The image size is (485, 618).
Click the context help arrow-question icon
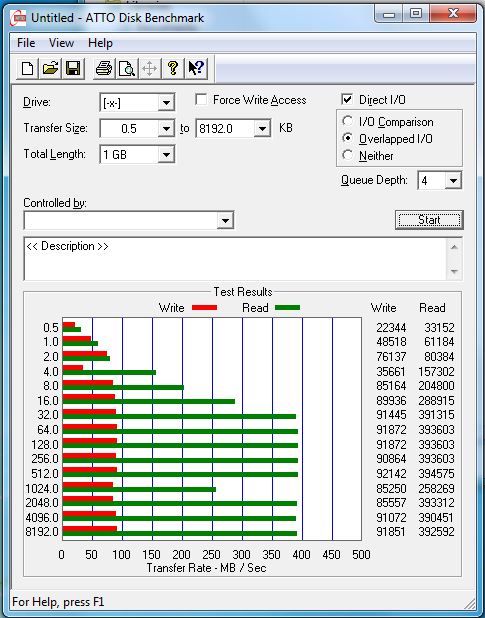click(x=196, y=69)
